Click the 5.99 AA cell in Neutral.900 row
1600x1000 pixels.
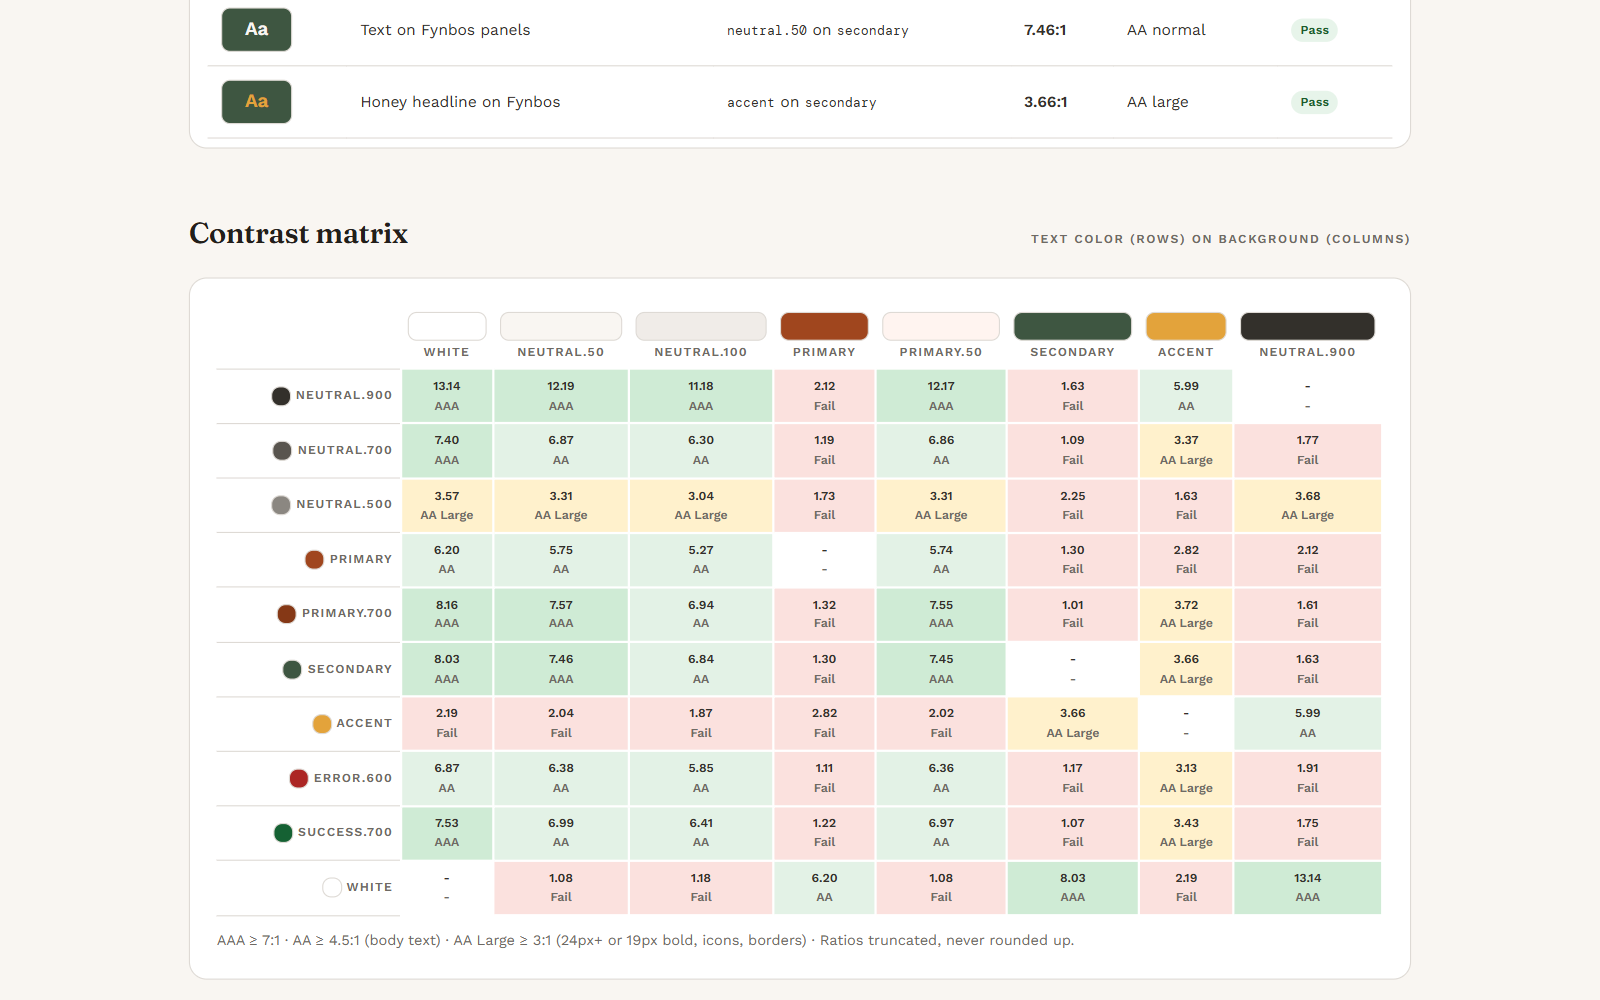(1186, 396)
